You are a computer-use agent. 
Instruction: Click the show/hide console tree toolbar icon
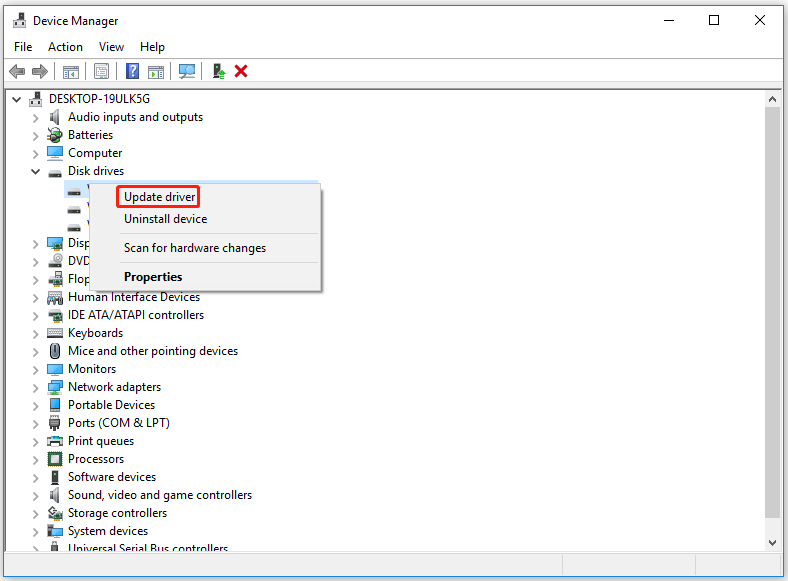(71, 72)
